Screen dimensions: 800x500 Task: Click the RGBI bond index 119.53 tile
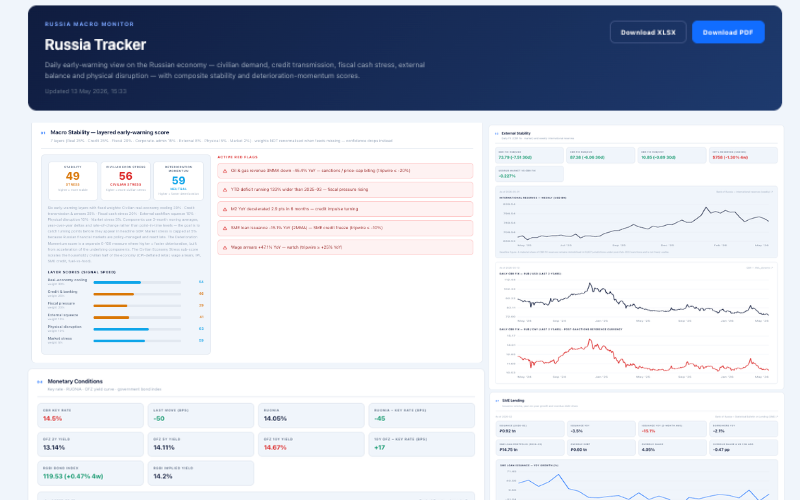click(x=90, y=473)
